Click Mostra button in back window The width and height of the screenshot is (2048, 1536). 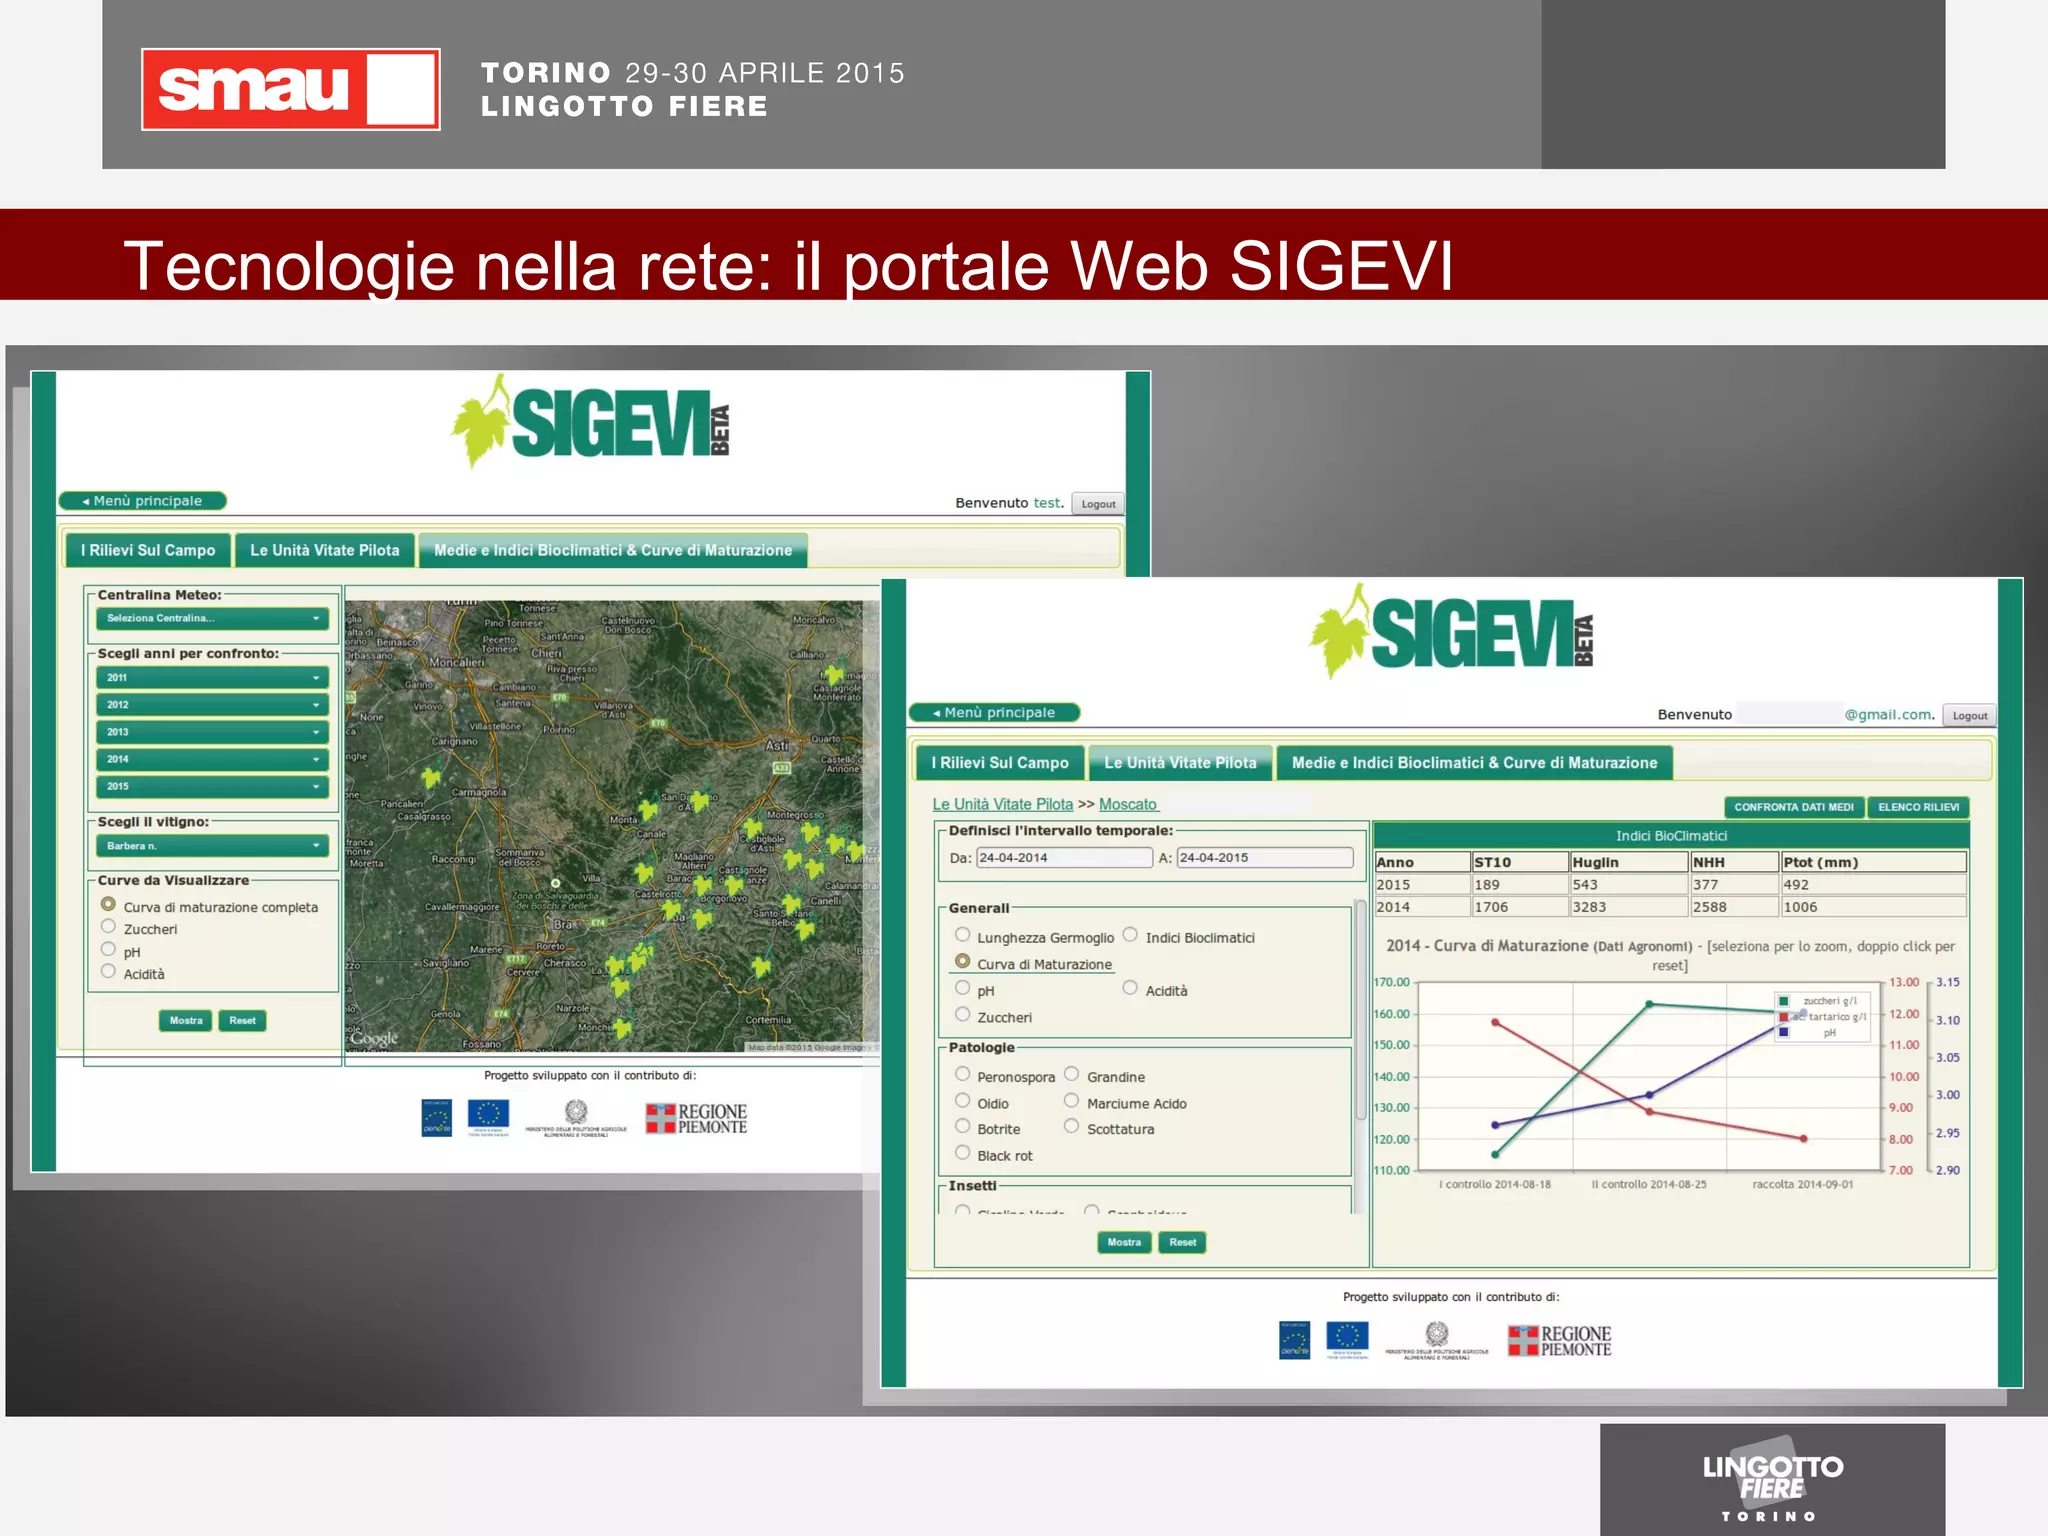(x=186, y=1021)
